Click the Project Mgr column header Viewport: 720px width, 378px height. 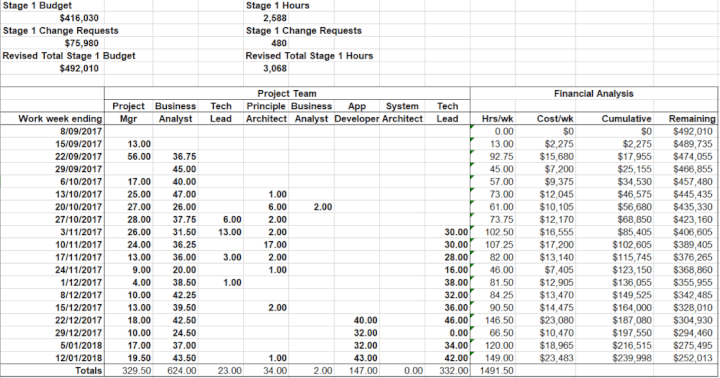pos(128,112)
